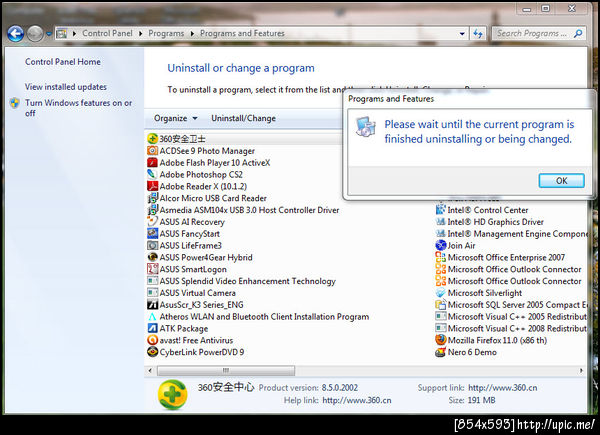Image resolution: width=600 pixels, height=435 pixels.
Task: Click the ASUS FancyStart icon
Action: [x=153, y=233]
